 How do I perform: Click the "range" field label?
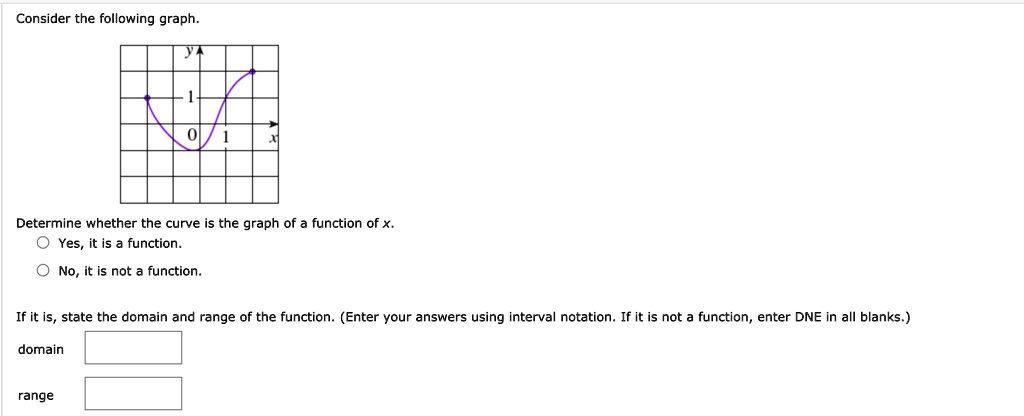[x=35, y=395]
